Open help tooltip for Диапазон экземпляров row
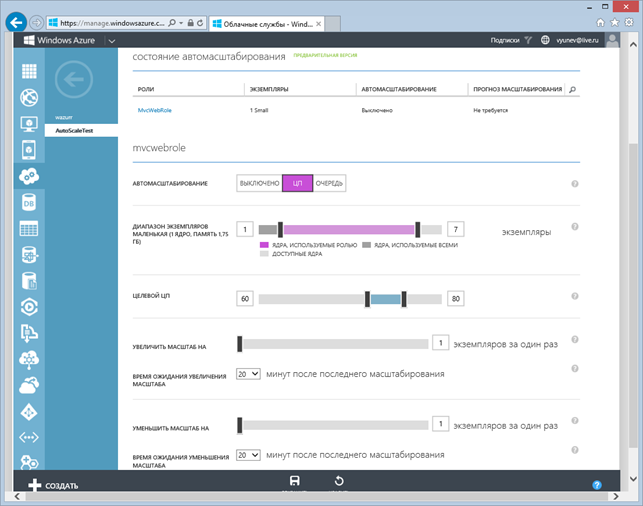 [x=575, y=227]
